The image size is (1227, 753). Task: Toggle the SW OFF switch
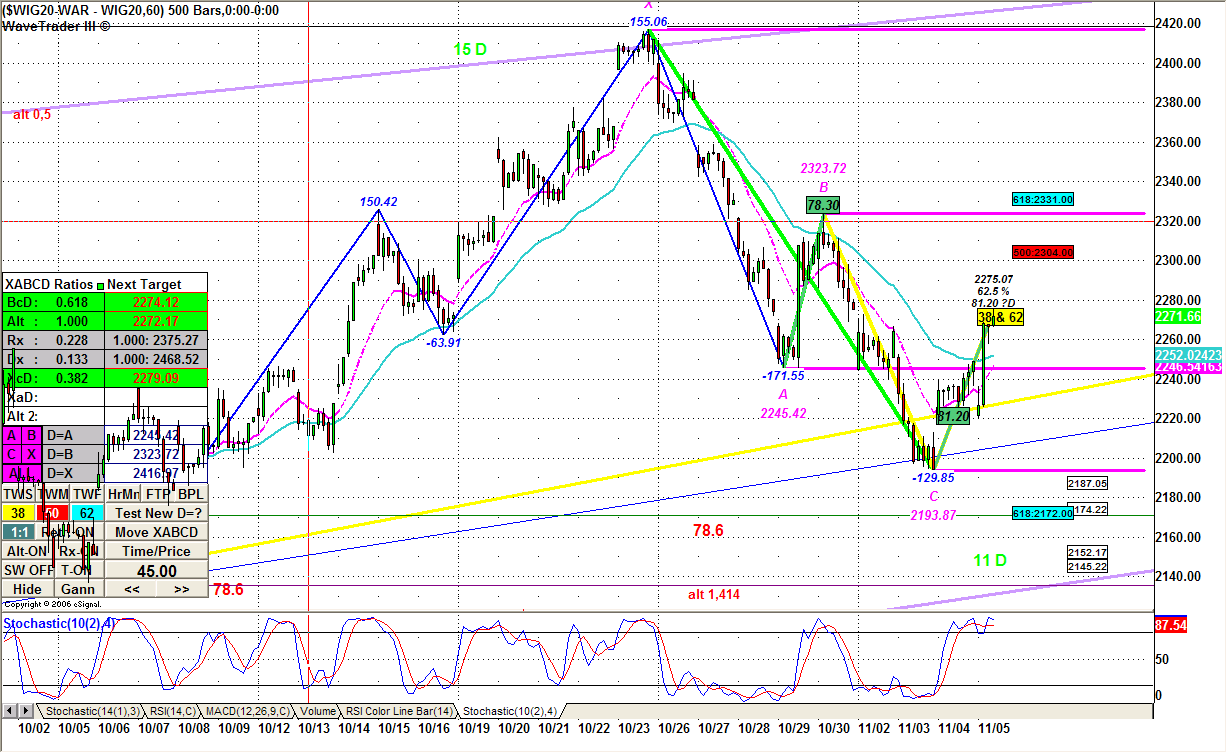click(x=28, y=570)
